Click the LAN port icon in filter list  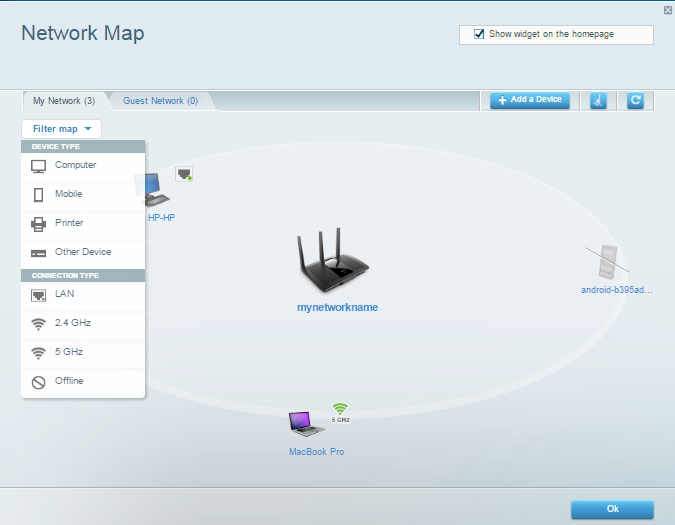(x=38, y=295)
